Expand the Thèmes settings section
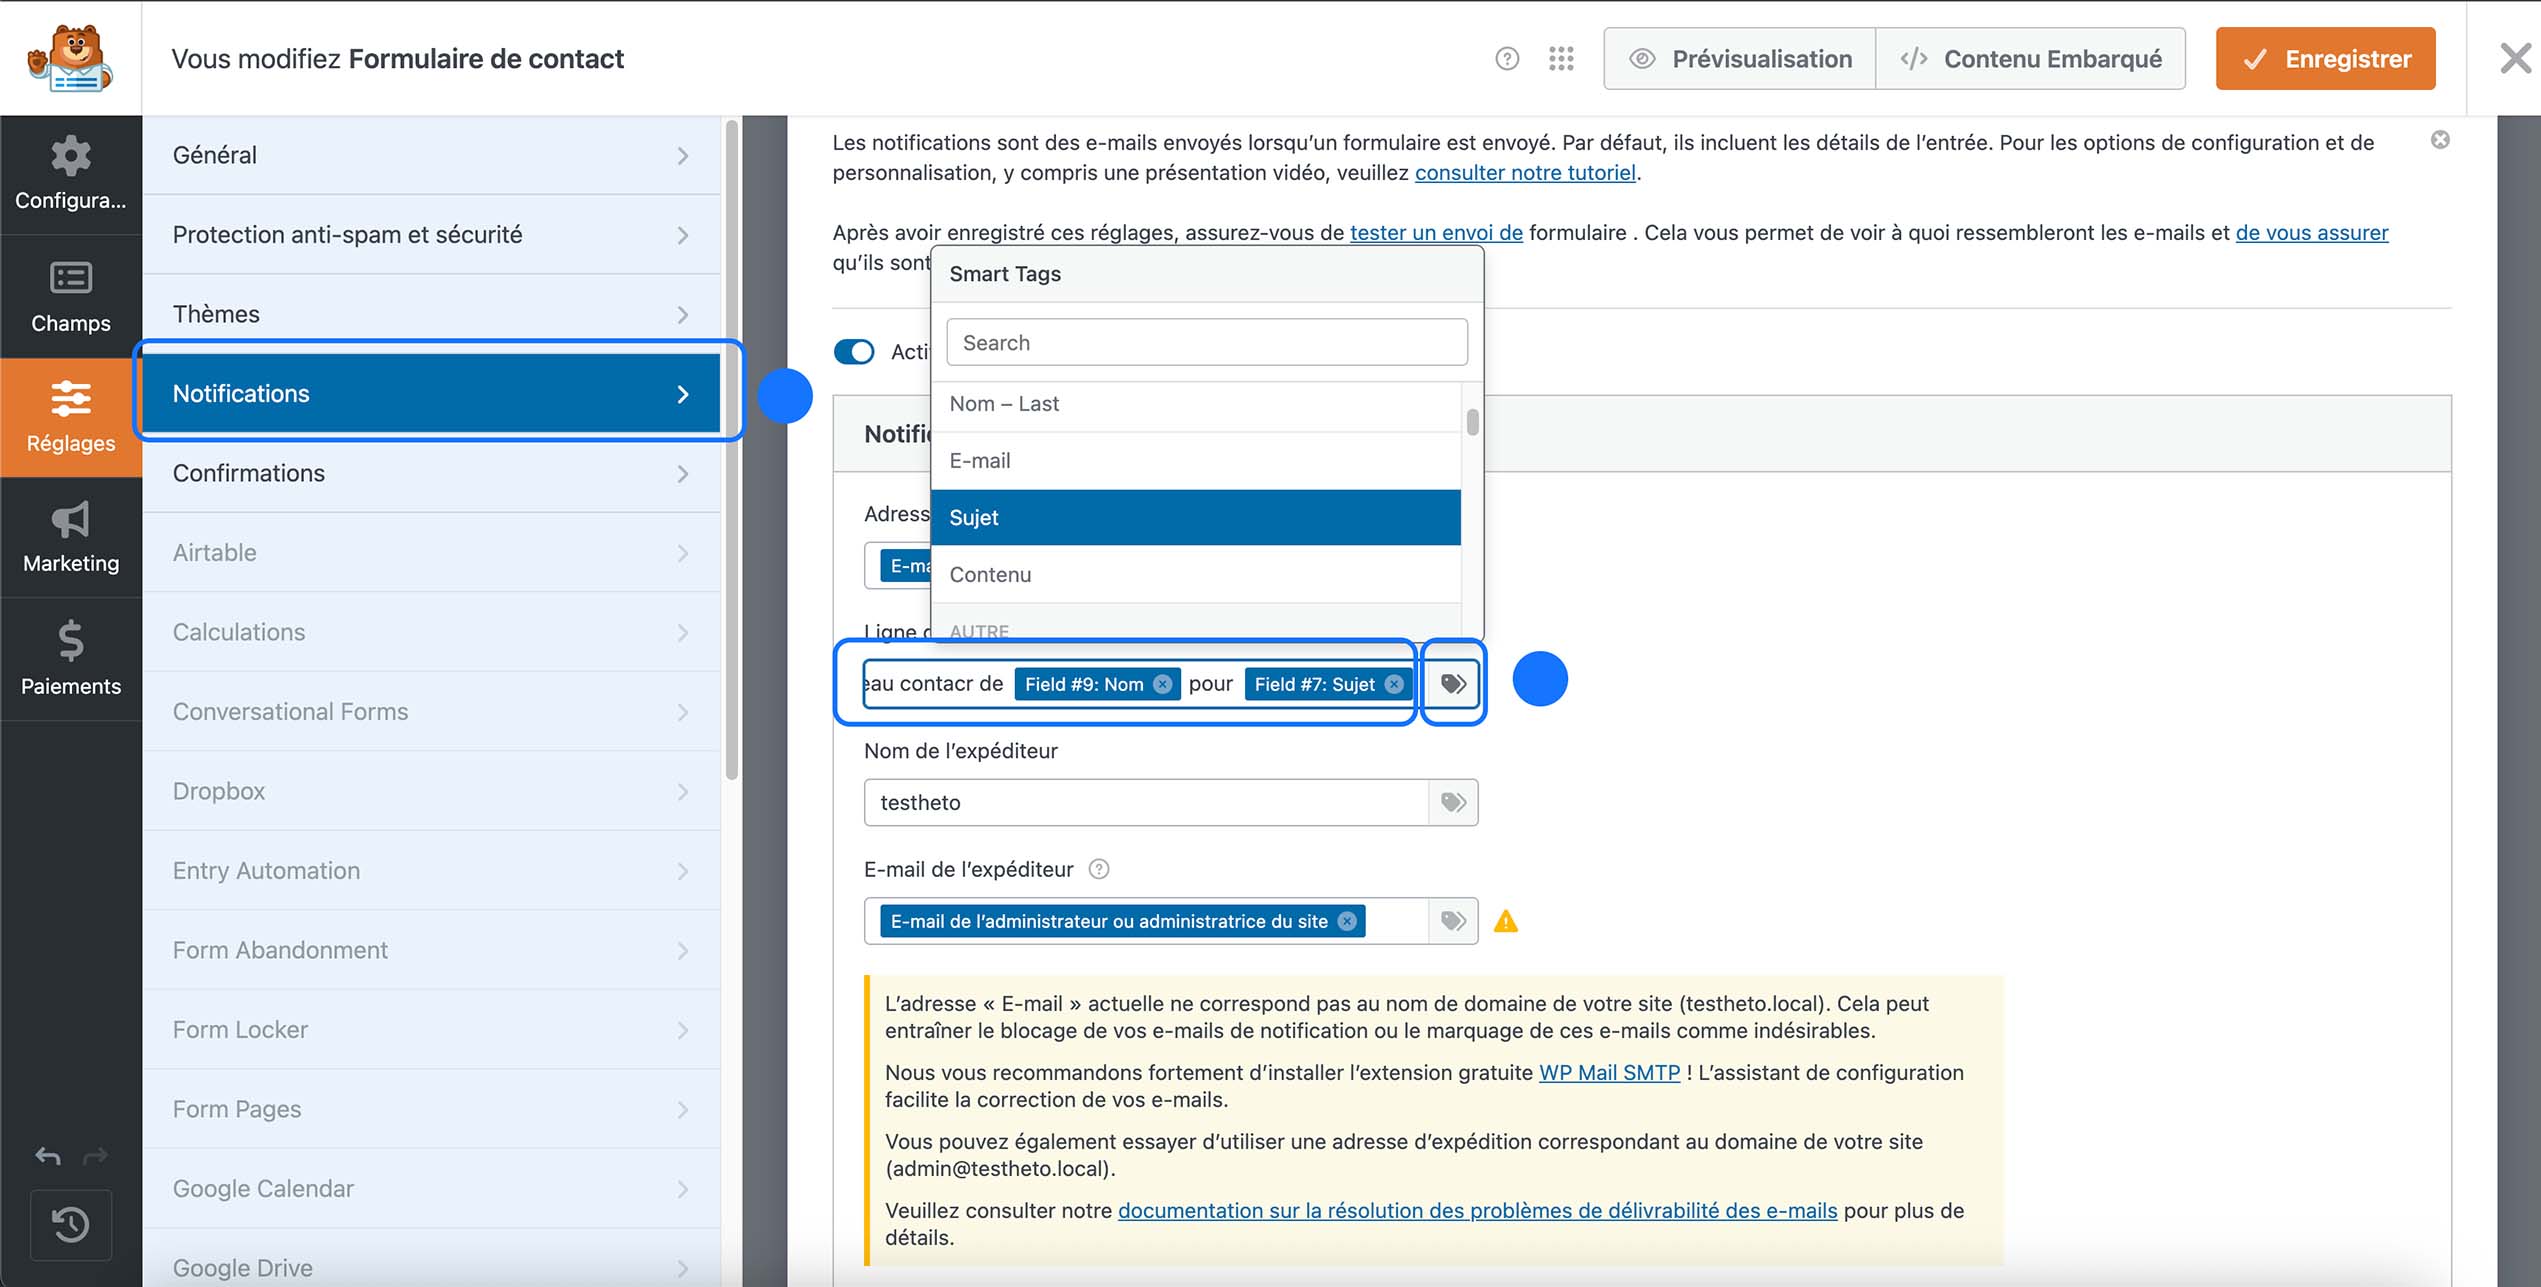2541x1287 pixels. point(430,313)
